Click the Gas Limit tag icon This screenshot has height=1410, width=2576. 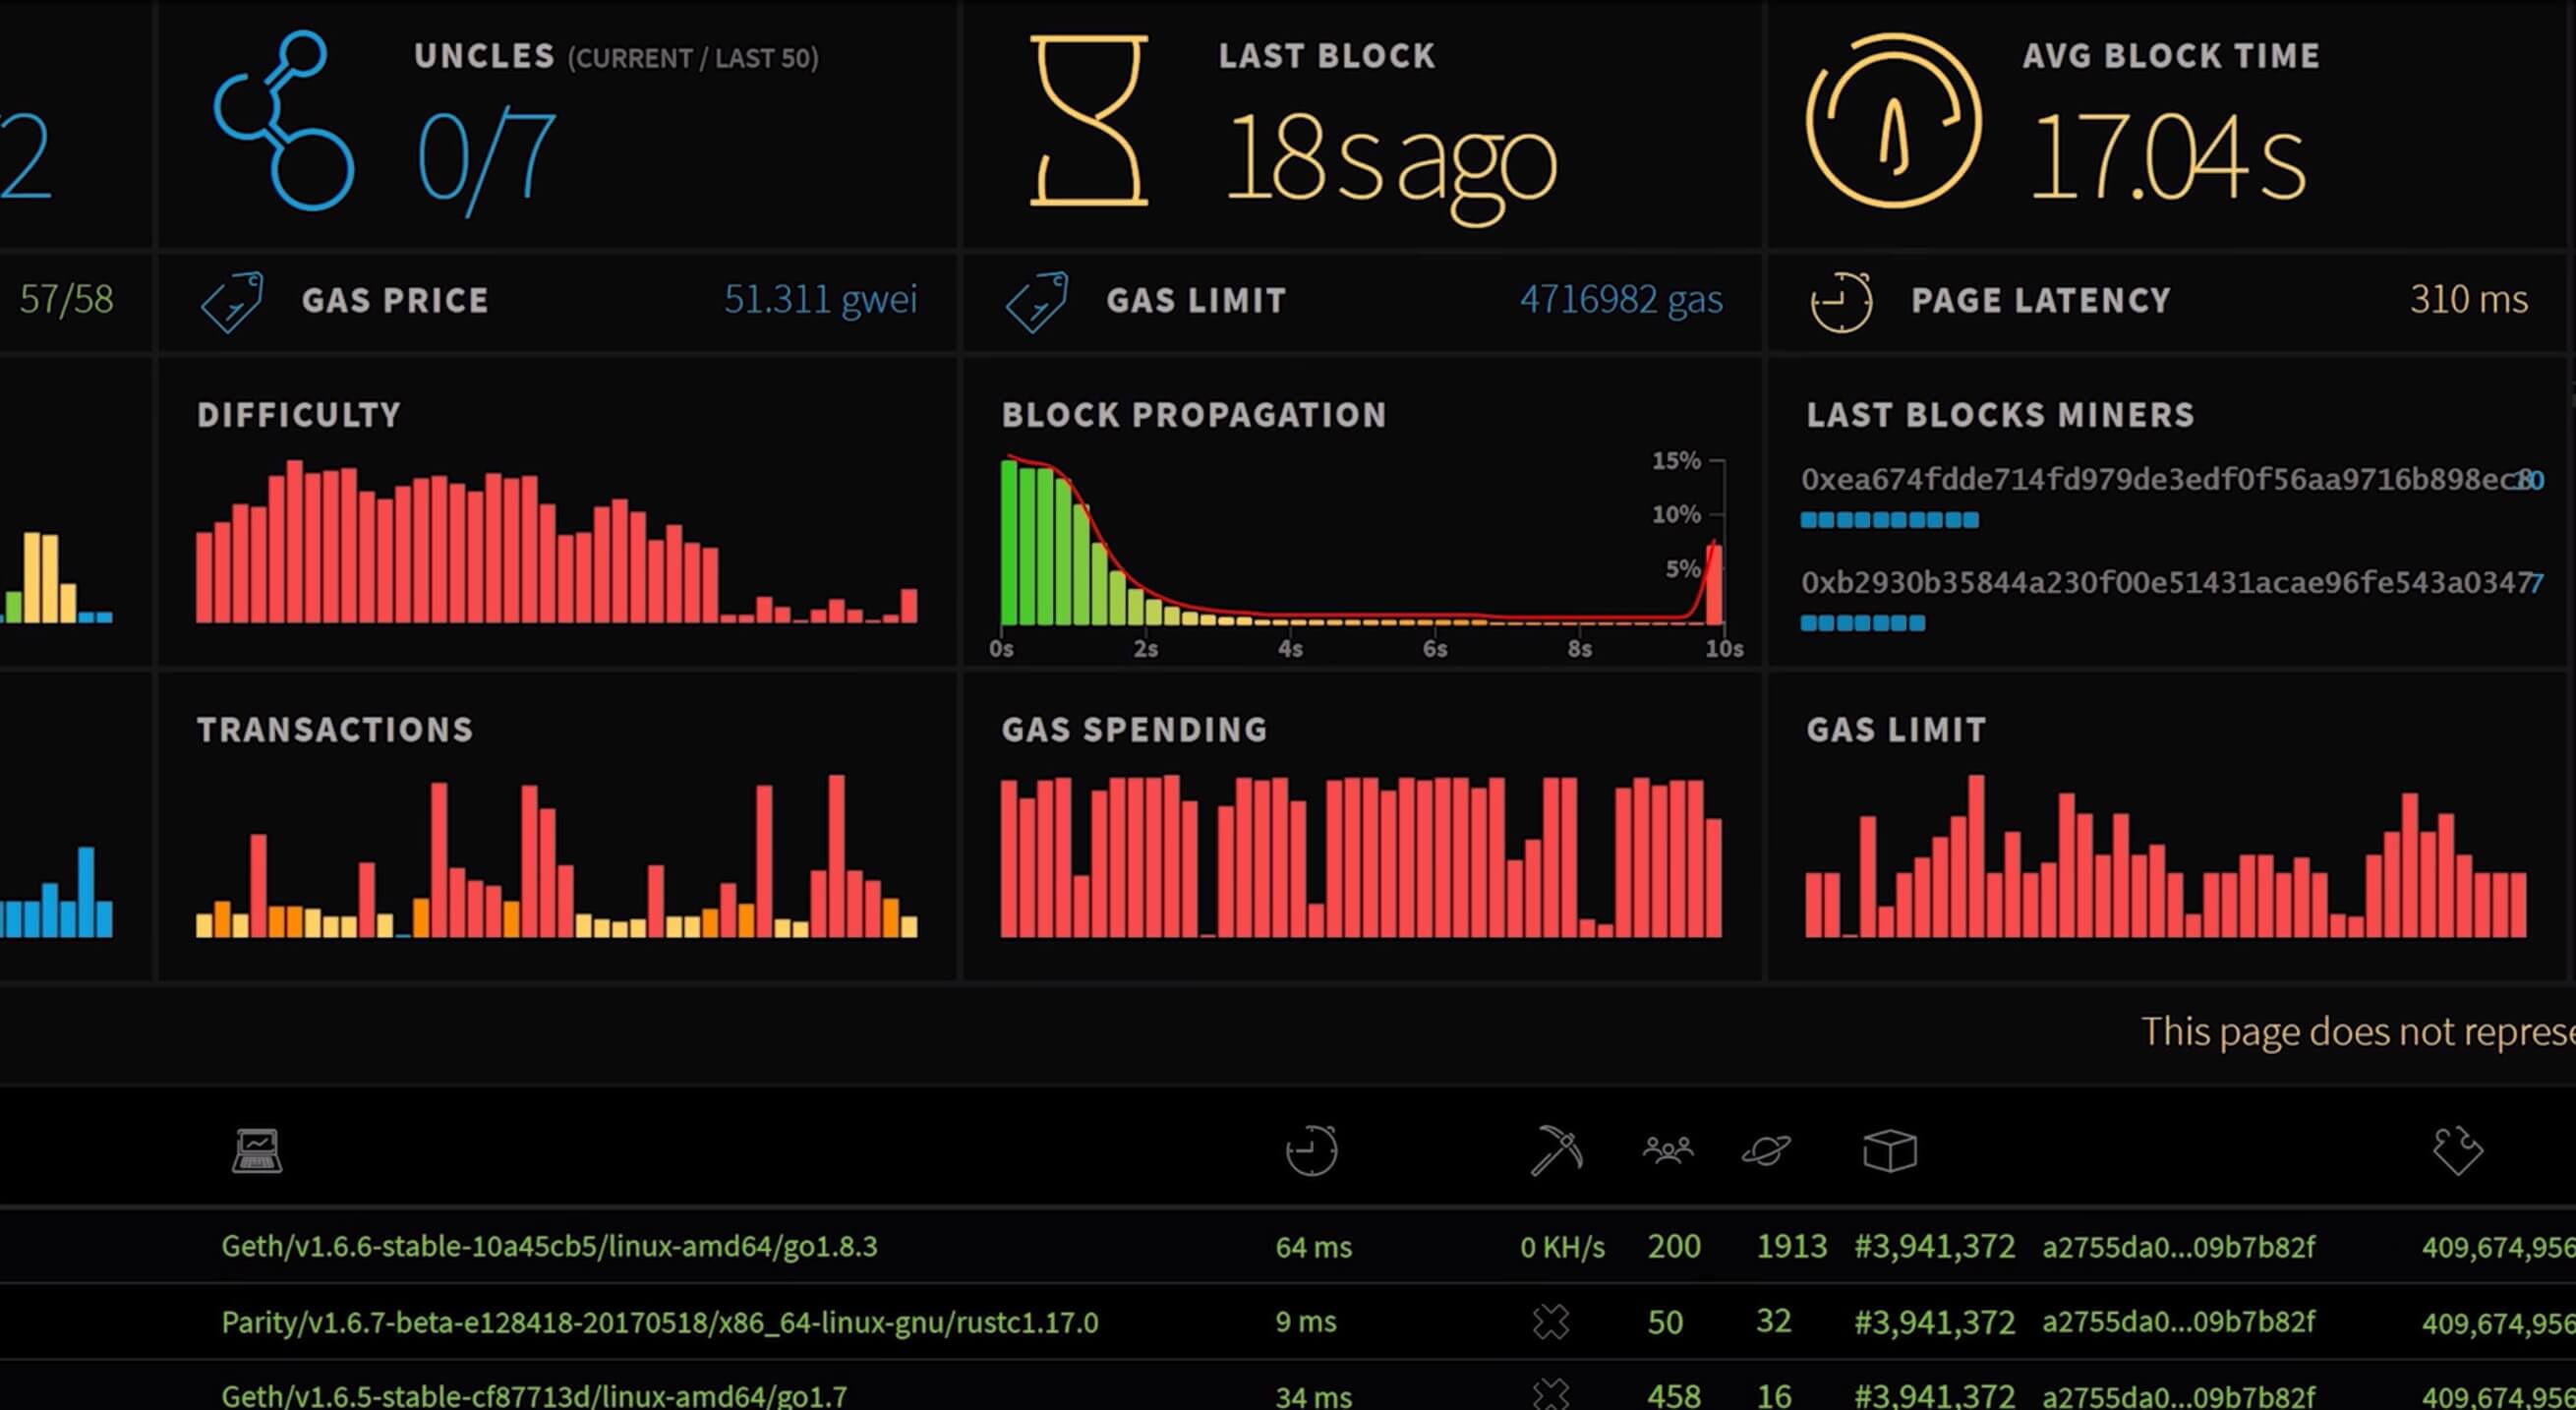click(1037, 301)
